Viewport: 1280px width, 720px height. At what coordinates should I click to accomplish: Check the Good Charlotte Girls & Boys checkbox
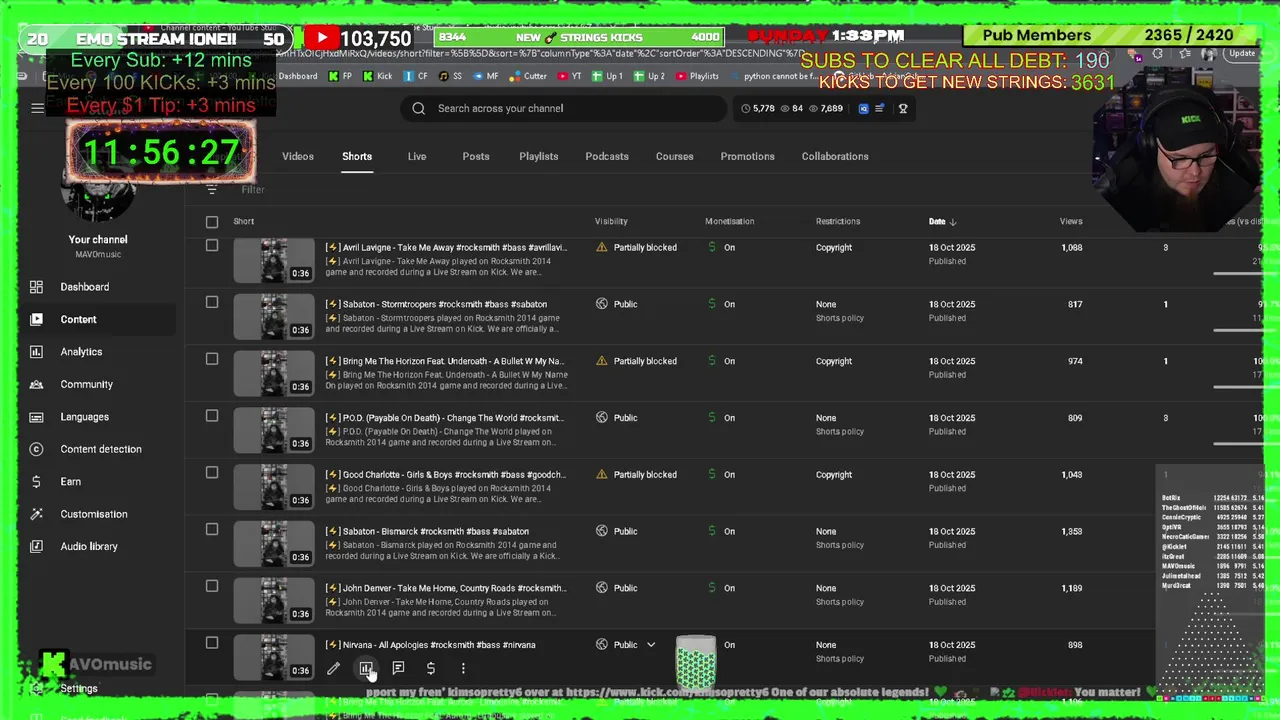(211, 473)
